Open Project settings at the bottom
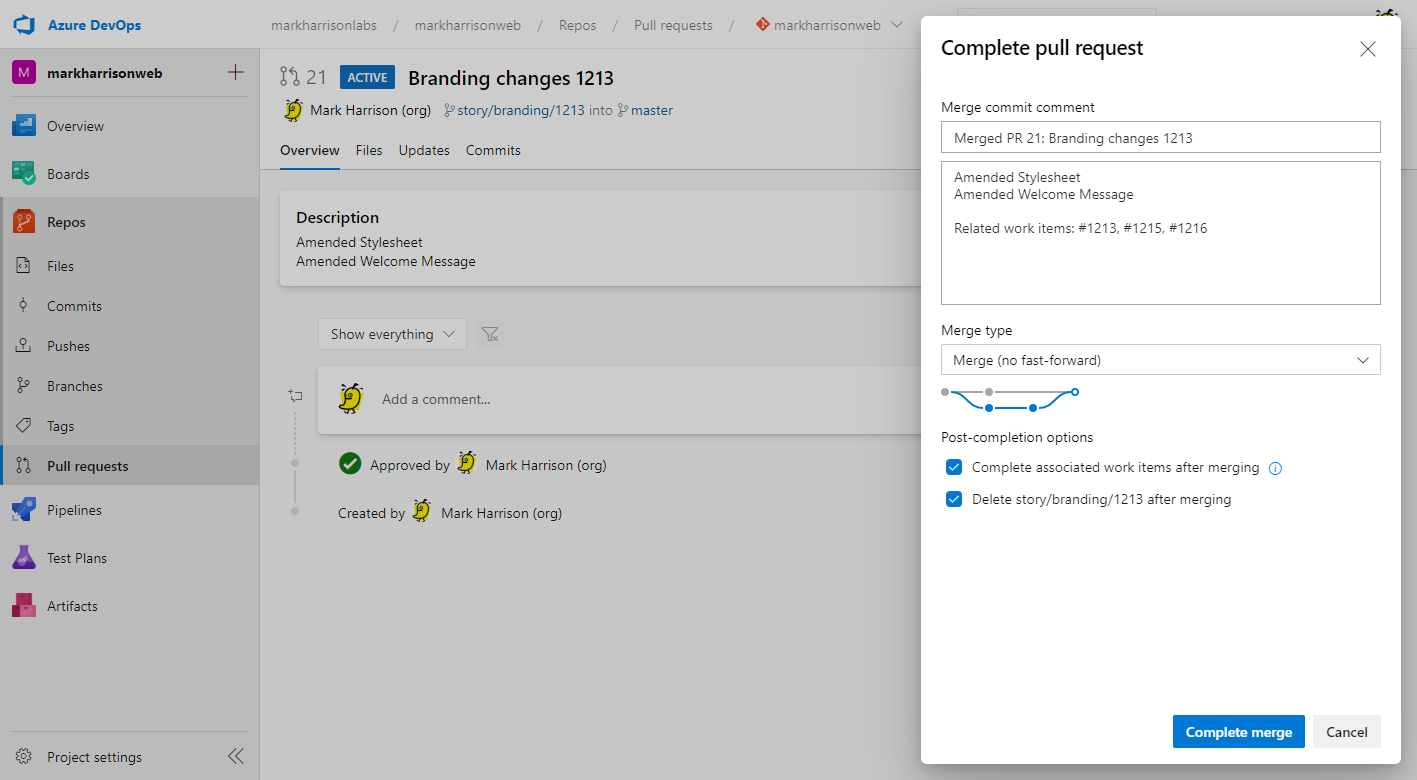The width and height of the screenshot is (1417, 780). (x=94, y=757)
